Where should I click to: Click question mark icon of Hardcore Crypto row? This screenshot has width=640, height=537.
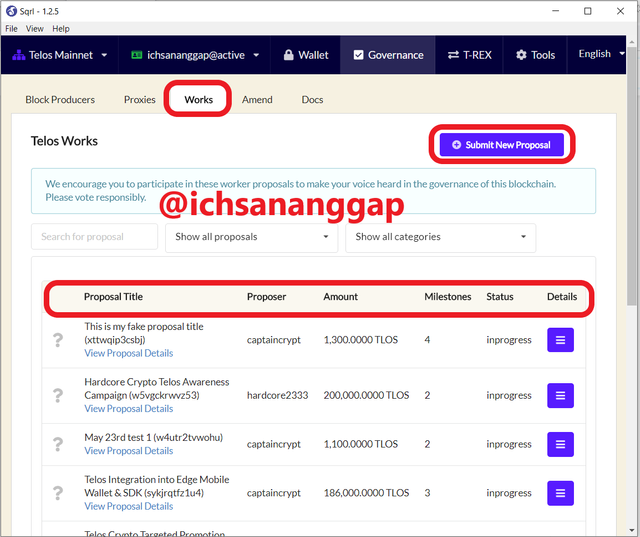point(58,395)
